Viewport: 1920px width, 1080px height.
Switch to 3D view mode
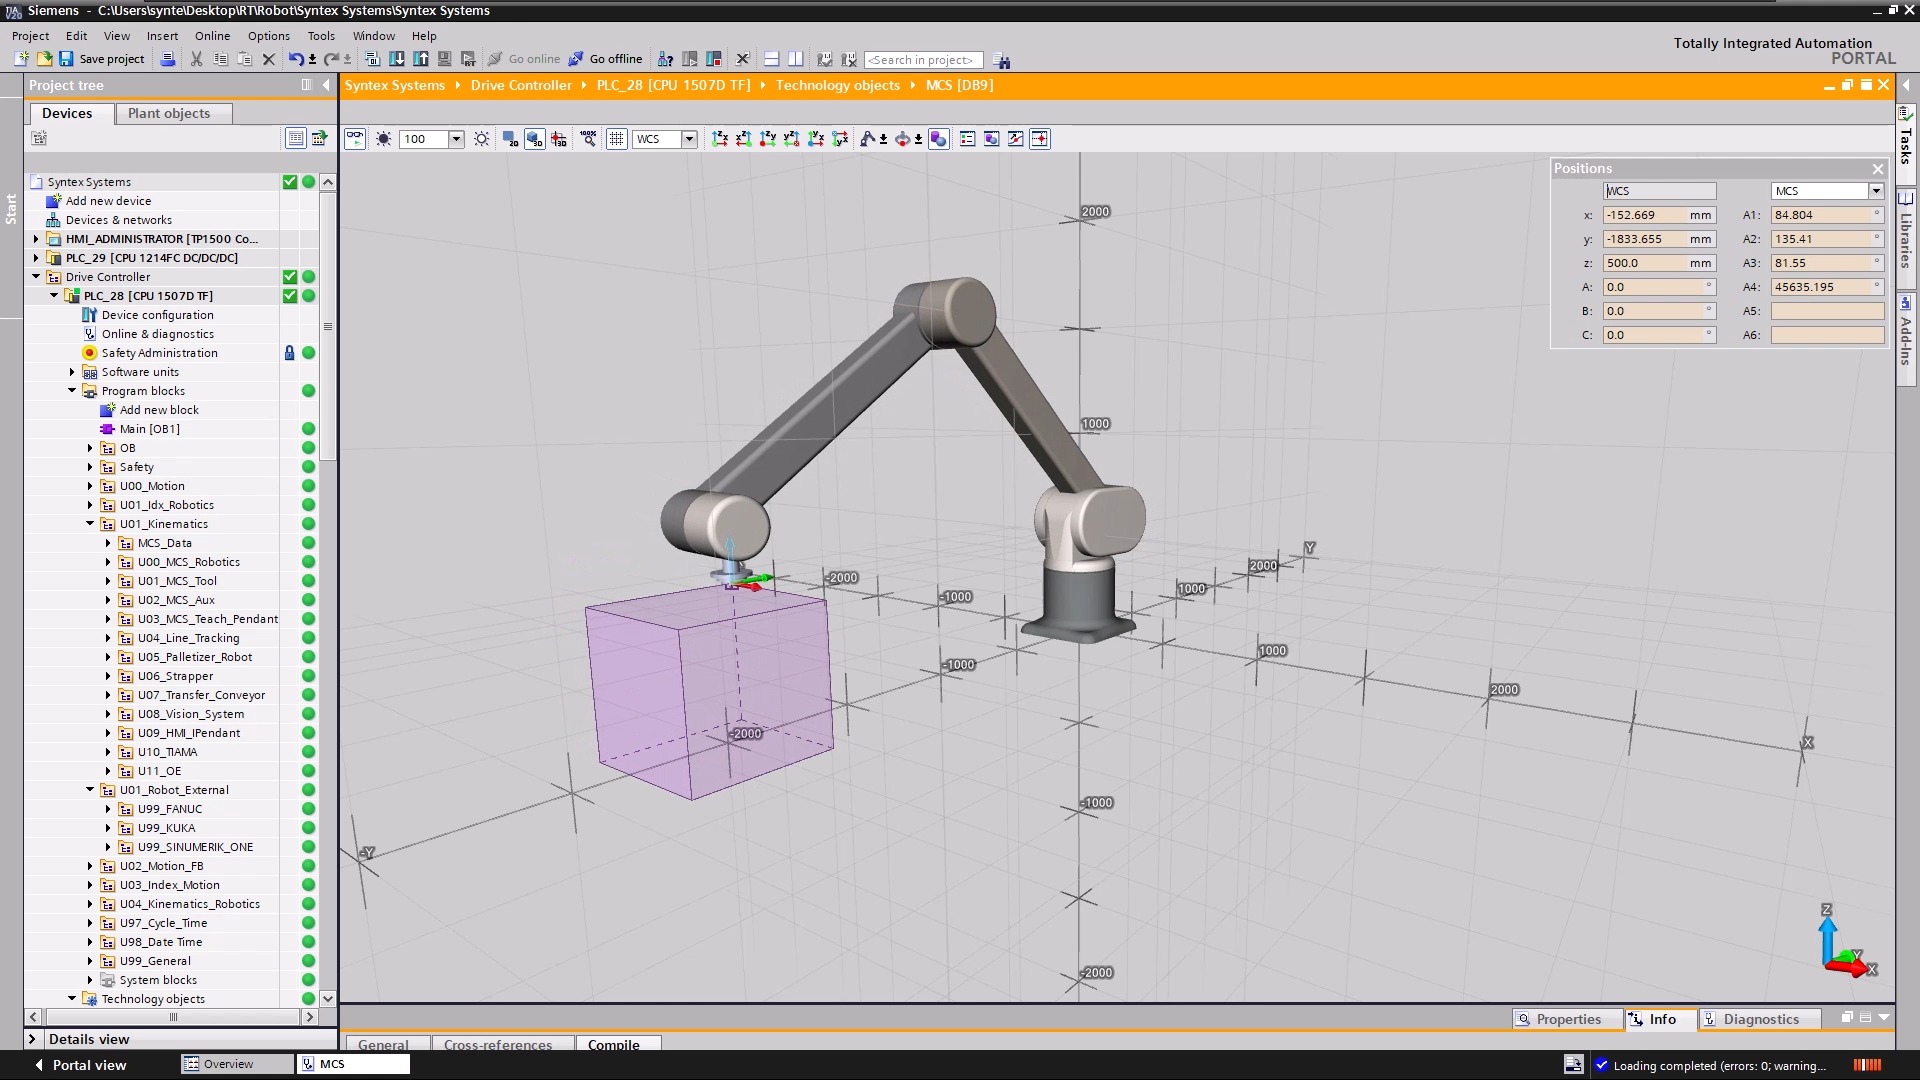coord(534,139)
